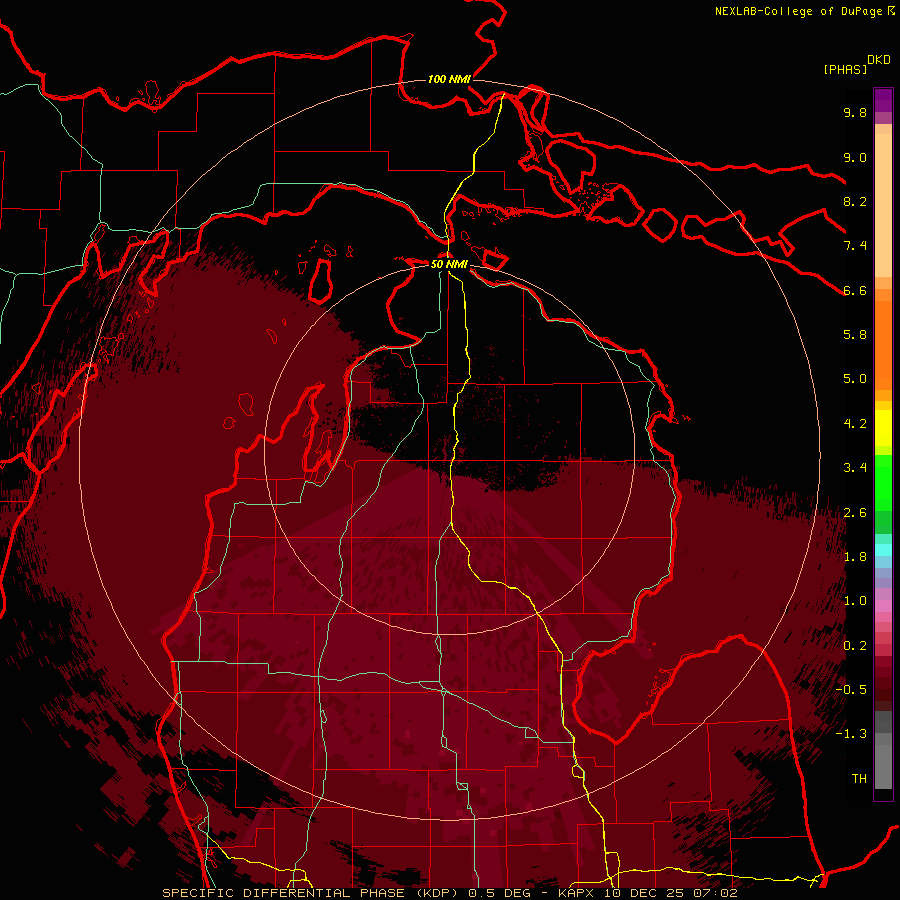The image size is (900, 900).
Task: Click the 6.6 value on color scale
Action: [x=855, y=290]
